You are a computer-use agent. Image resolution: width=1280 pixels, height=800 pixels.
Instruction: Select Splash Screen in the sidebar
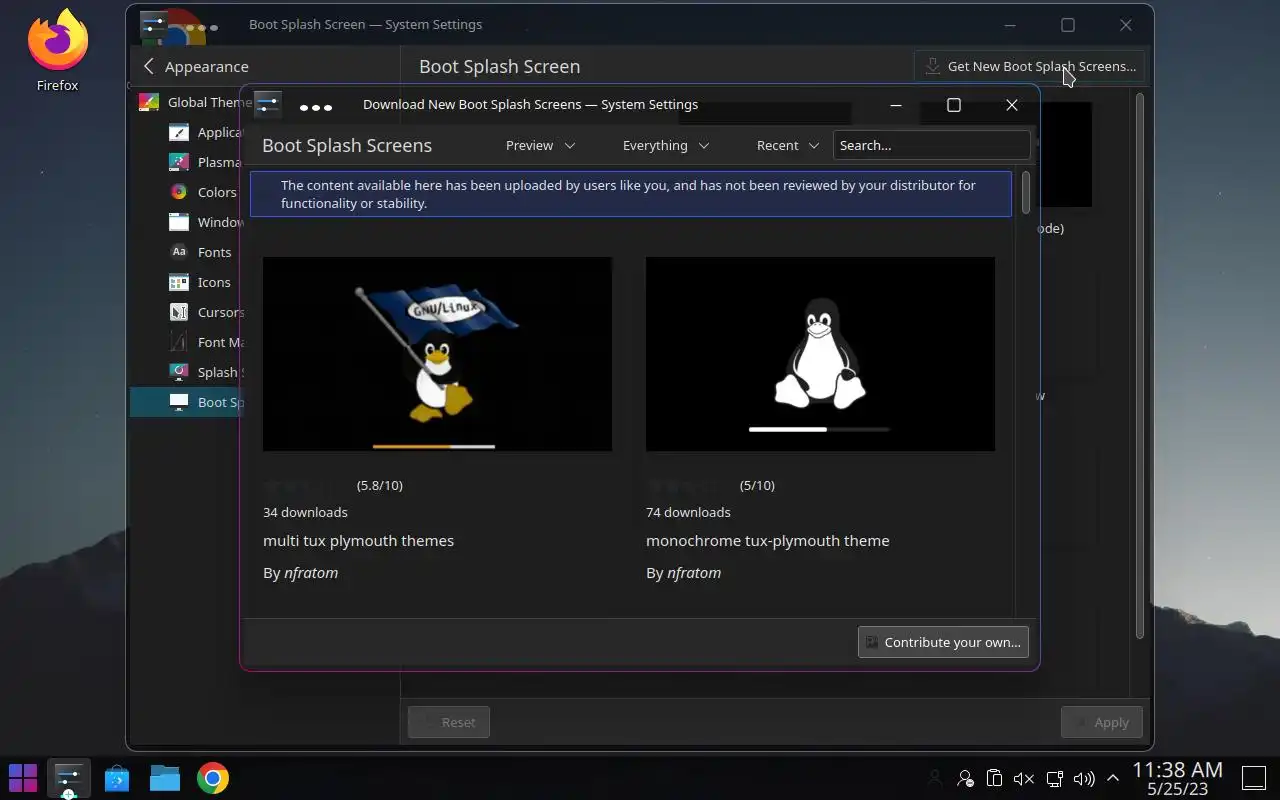coord(204,372)
